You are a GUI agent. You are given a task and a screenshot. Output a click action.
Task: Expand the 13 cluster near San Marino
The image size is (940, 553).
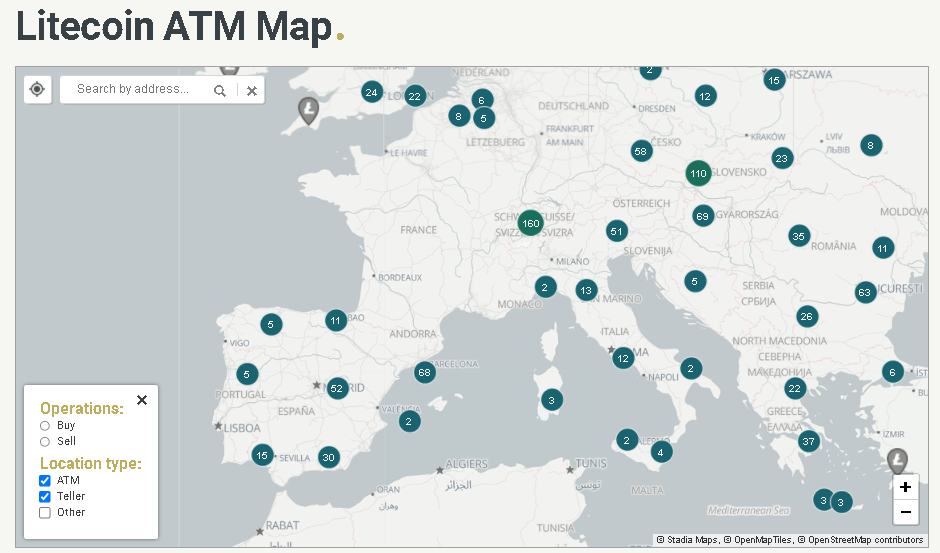coord(586,290)
